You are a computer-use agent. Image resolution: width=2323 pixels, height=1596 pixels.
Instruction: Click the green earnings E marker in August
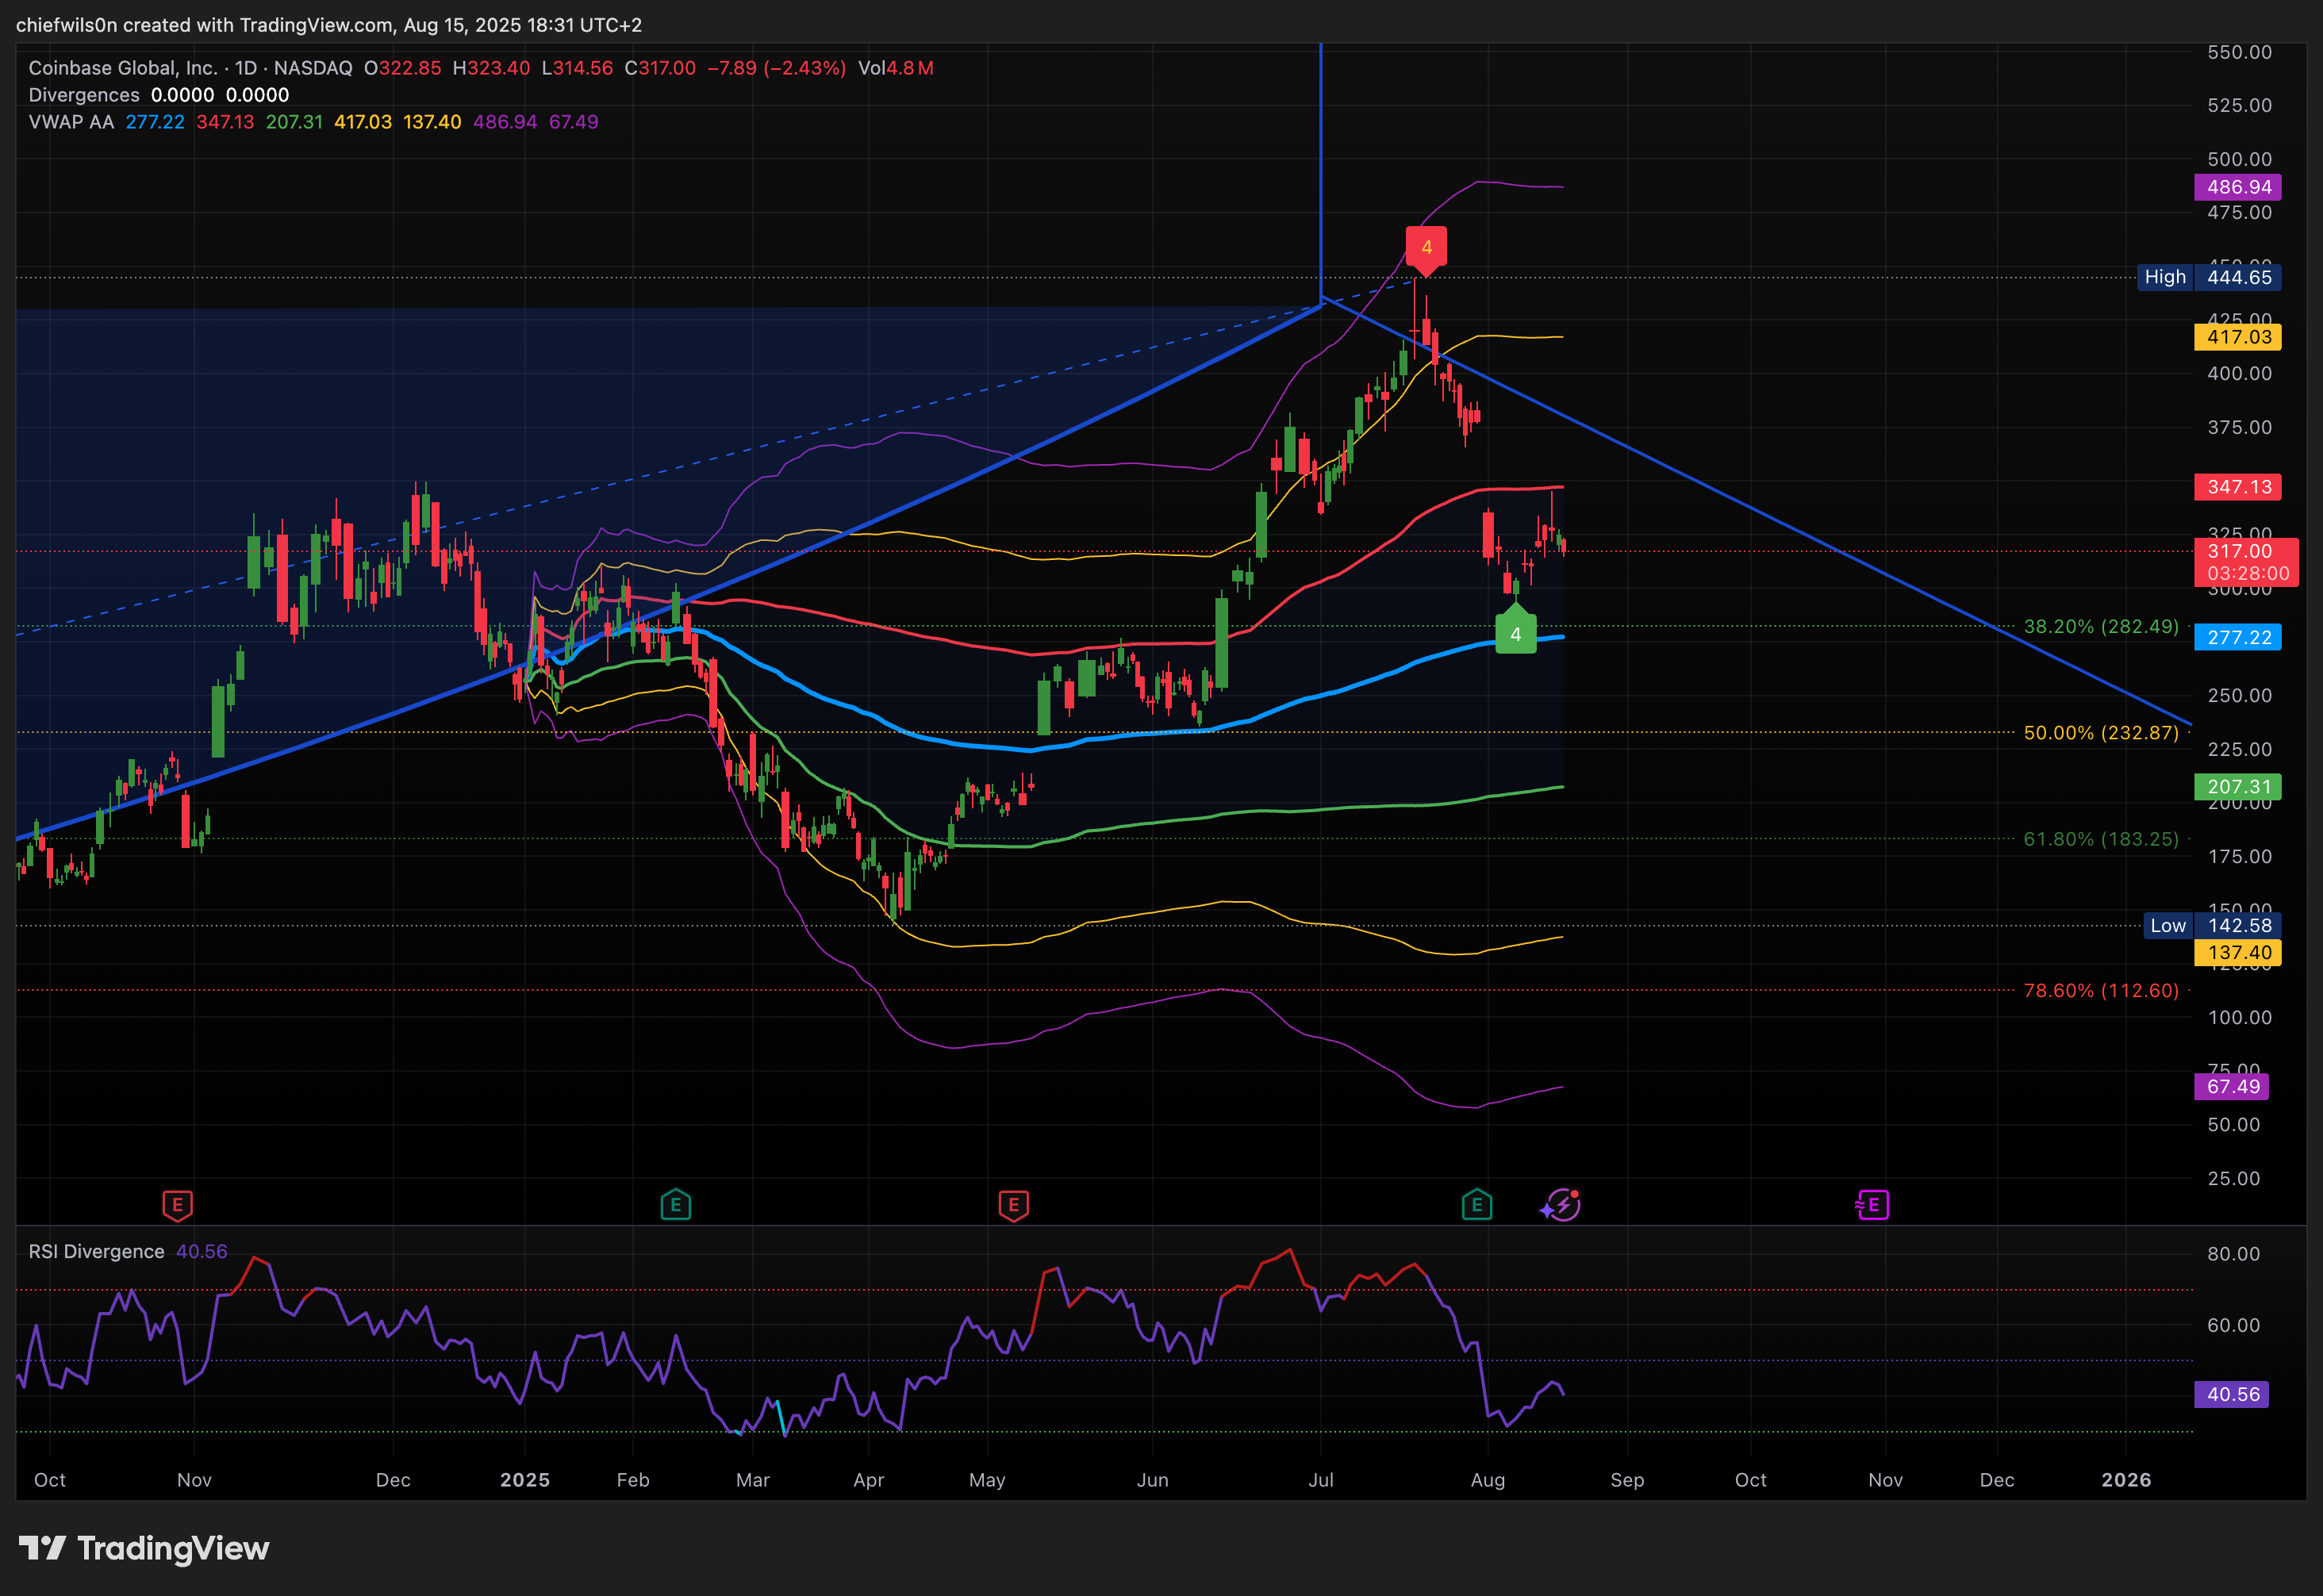(x=1477, y=1205)
